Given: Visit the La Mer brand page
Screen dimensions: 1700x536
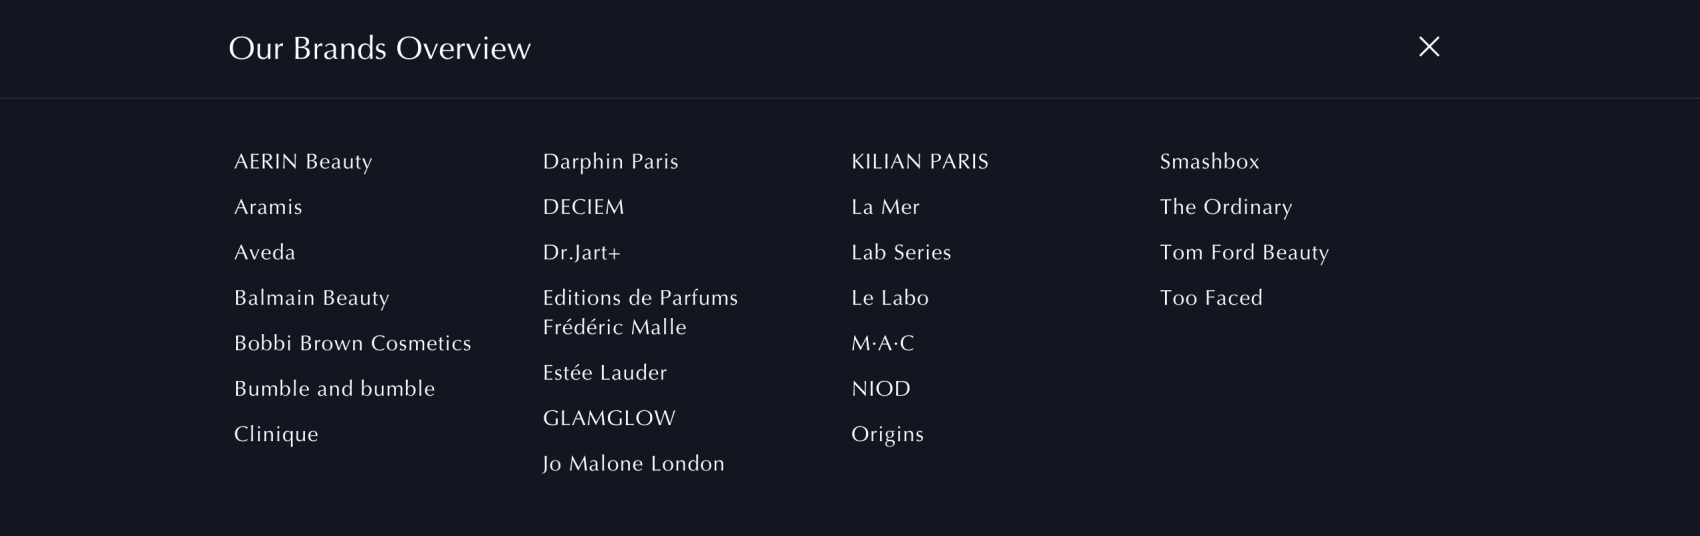Looking at the screenshot, I should point(885,207).
